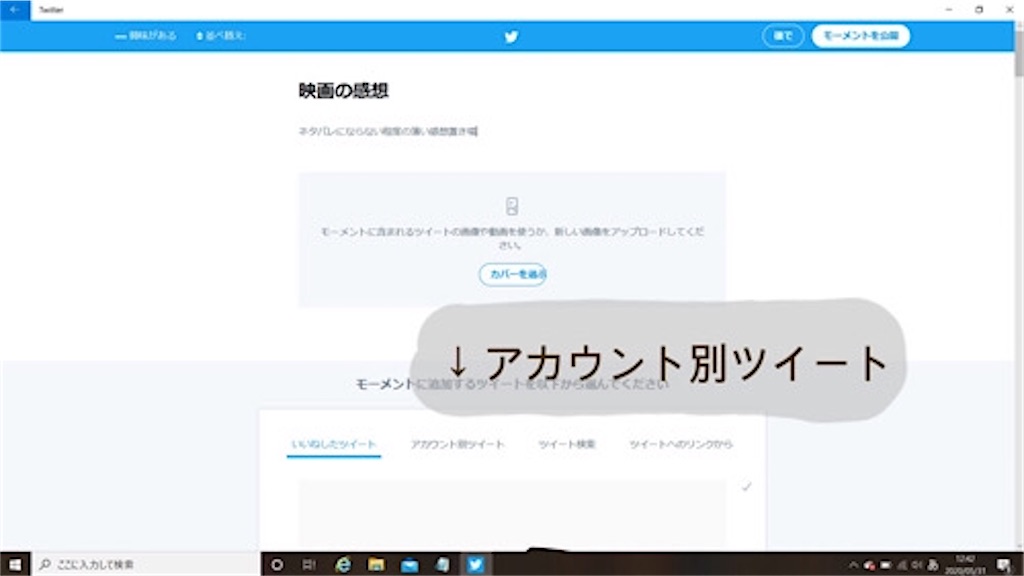Switch to the ツイートへのリンクから tab

pyautogui.click(x=680, y=444)
